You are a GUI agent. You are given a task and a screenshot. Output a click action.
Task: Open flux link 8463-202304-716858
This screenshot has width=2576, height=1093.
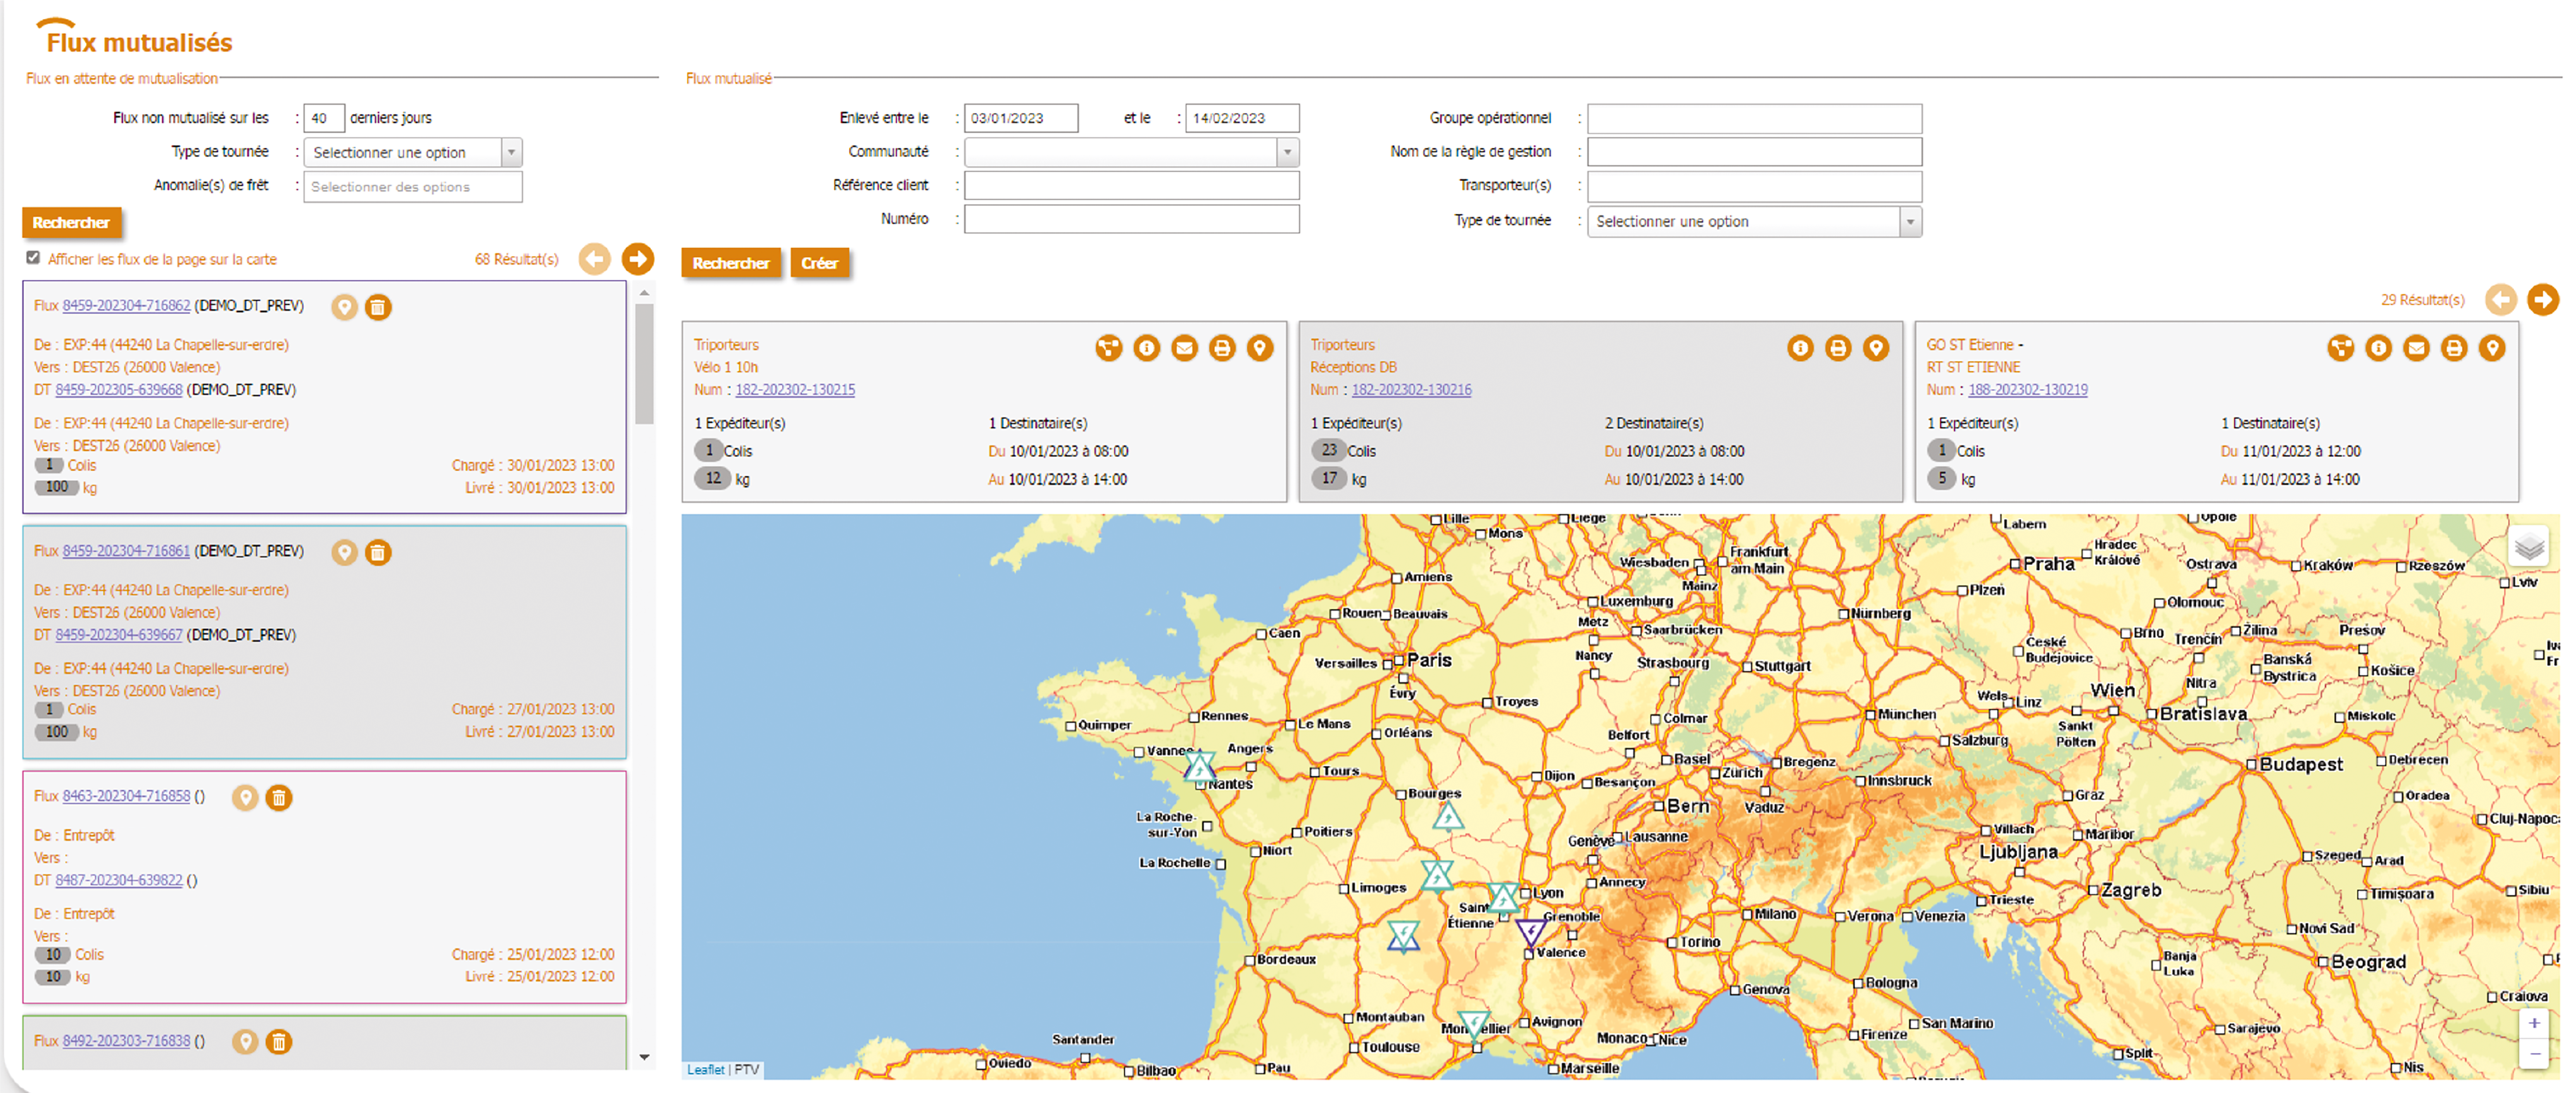coord(126,796)
